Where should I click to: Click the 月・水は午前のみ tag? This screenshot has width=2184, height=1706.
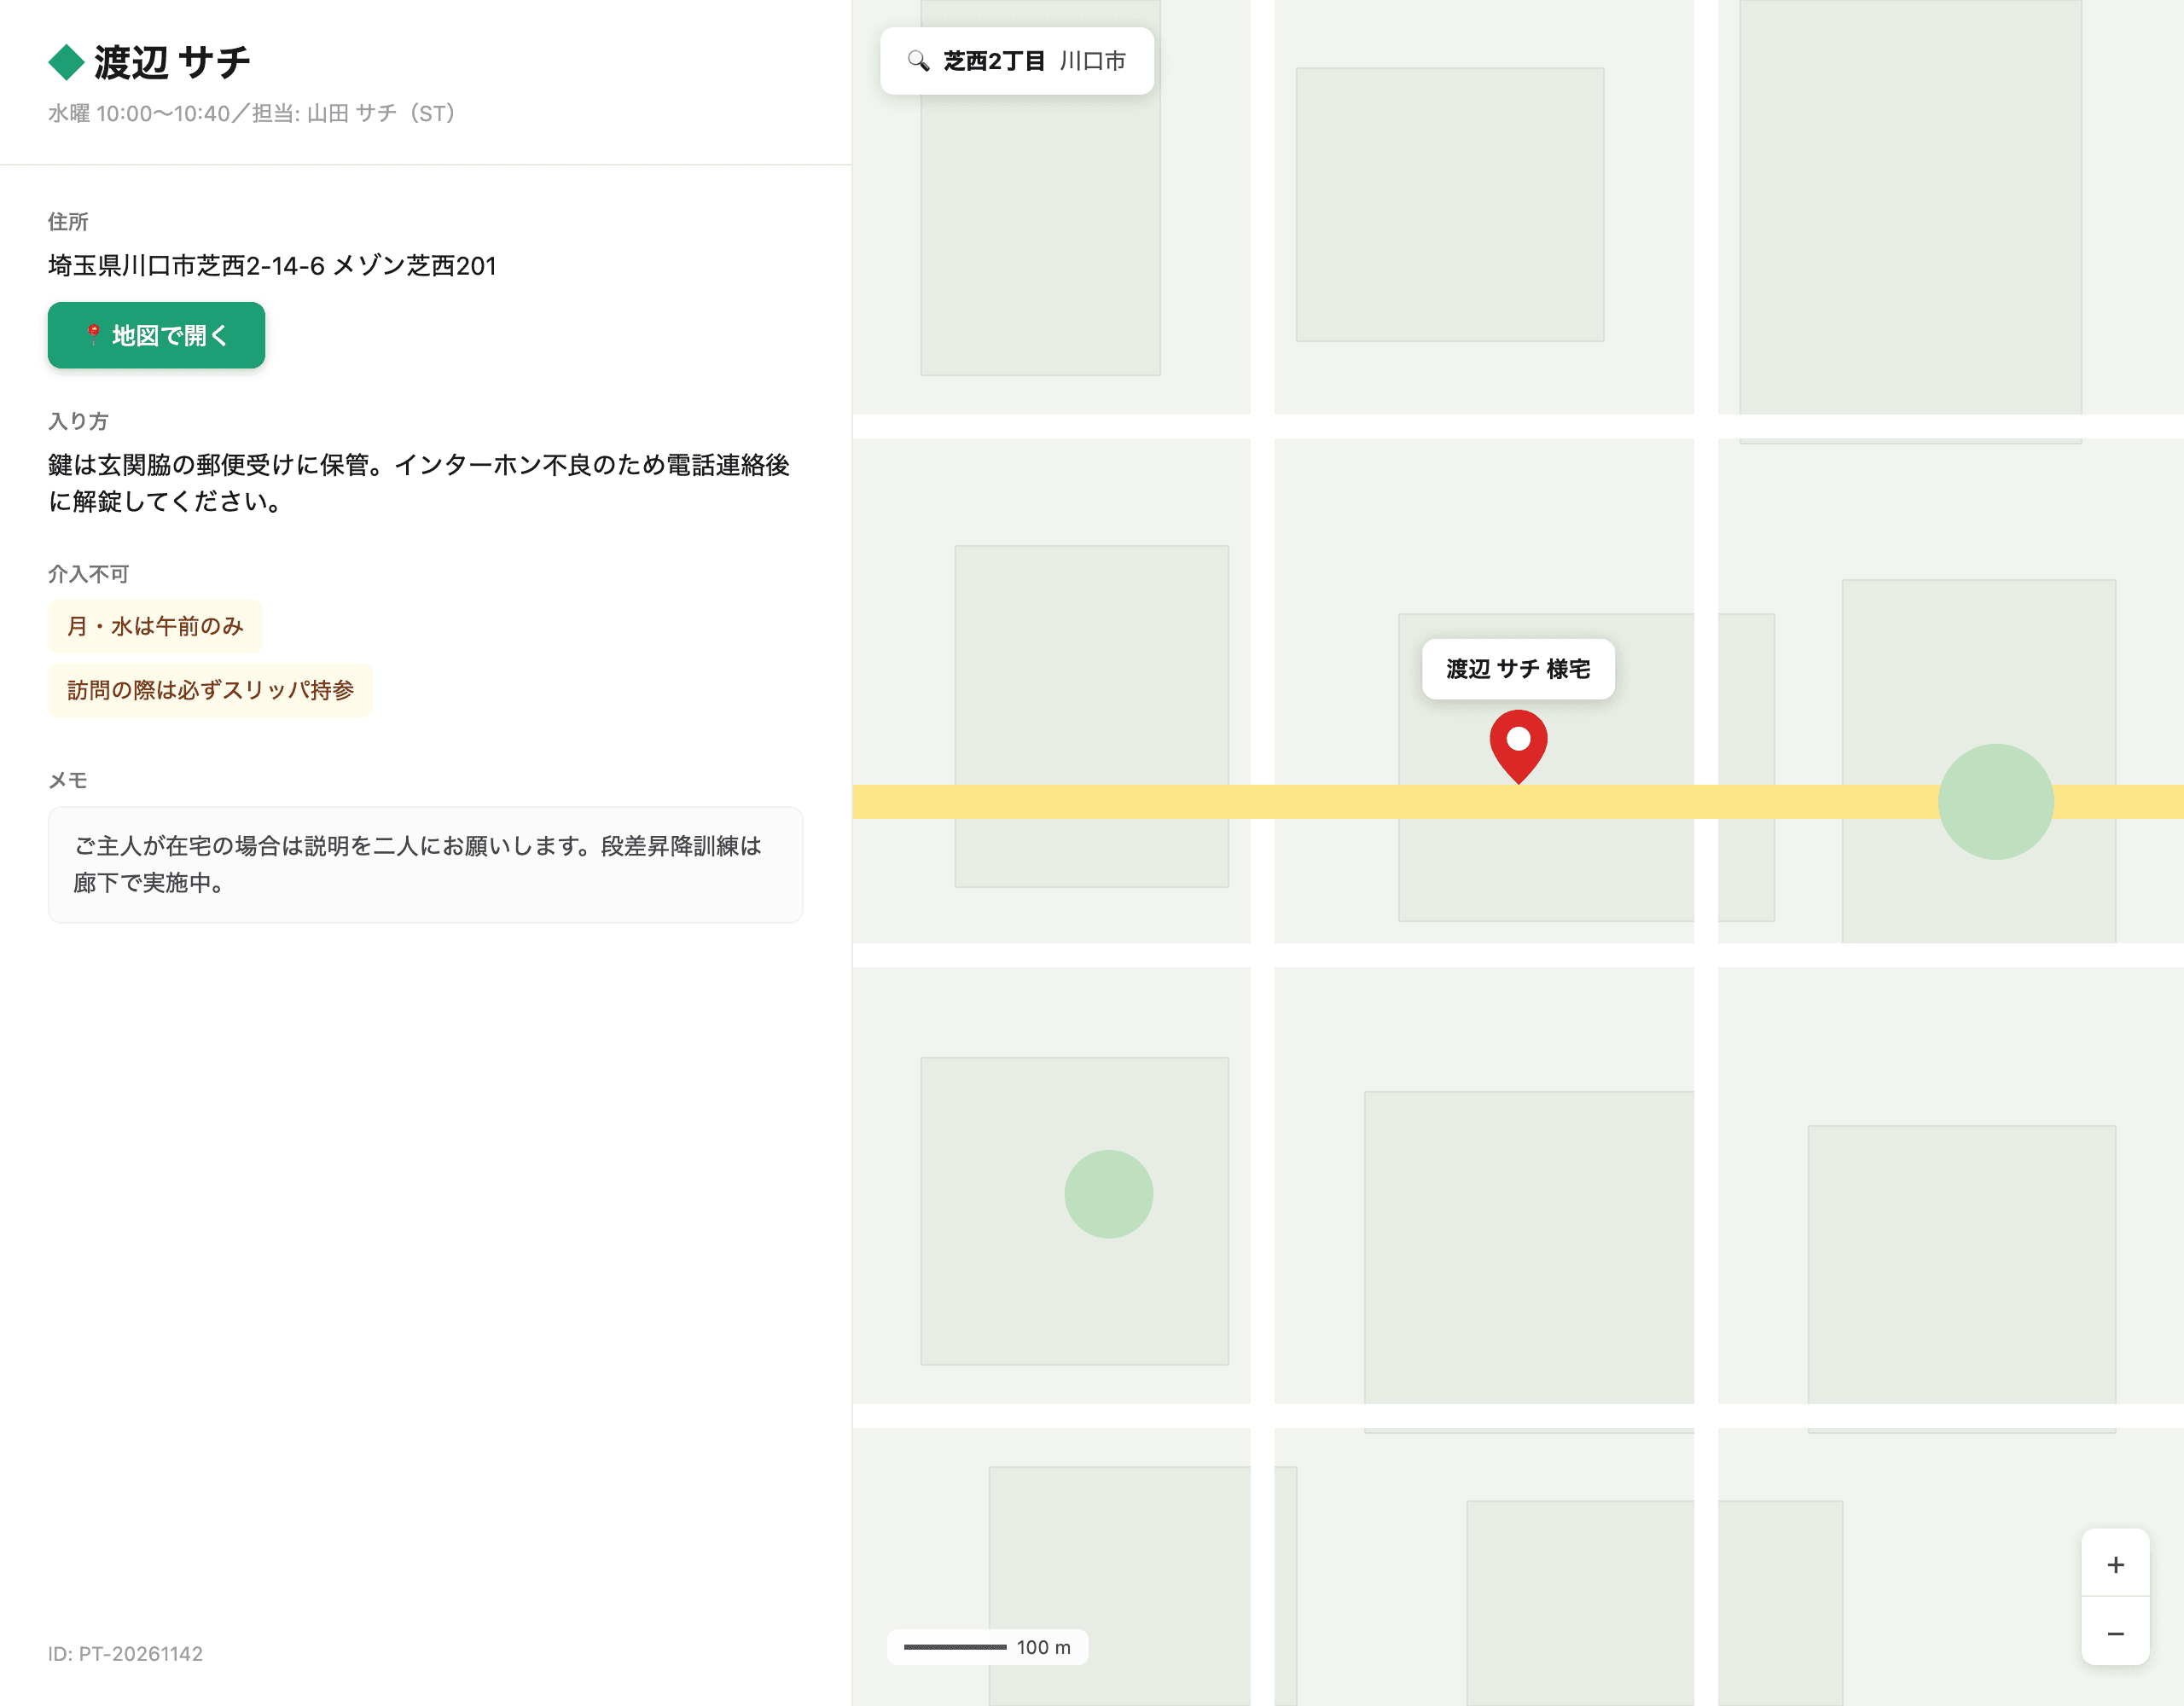pyautogui.click(x=155, y=626)
